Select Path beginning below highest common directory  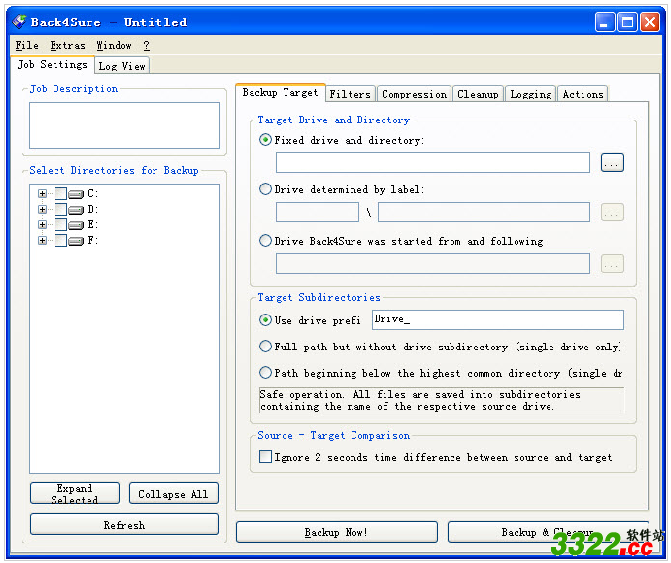click(265, 373)
